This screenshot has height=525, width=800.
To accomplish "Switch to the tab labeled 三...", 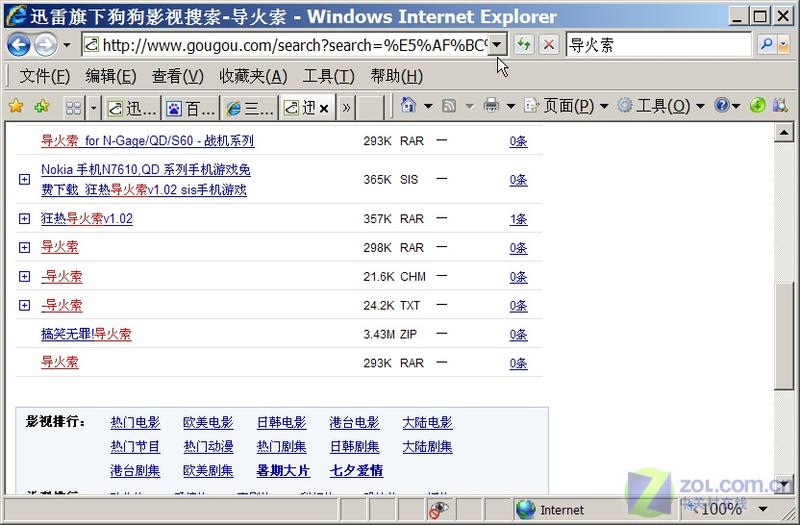I will (x=249, y=108).
